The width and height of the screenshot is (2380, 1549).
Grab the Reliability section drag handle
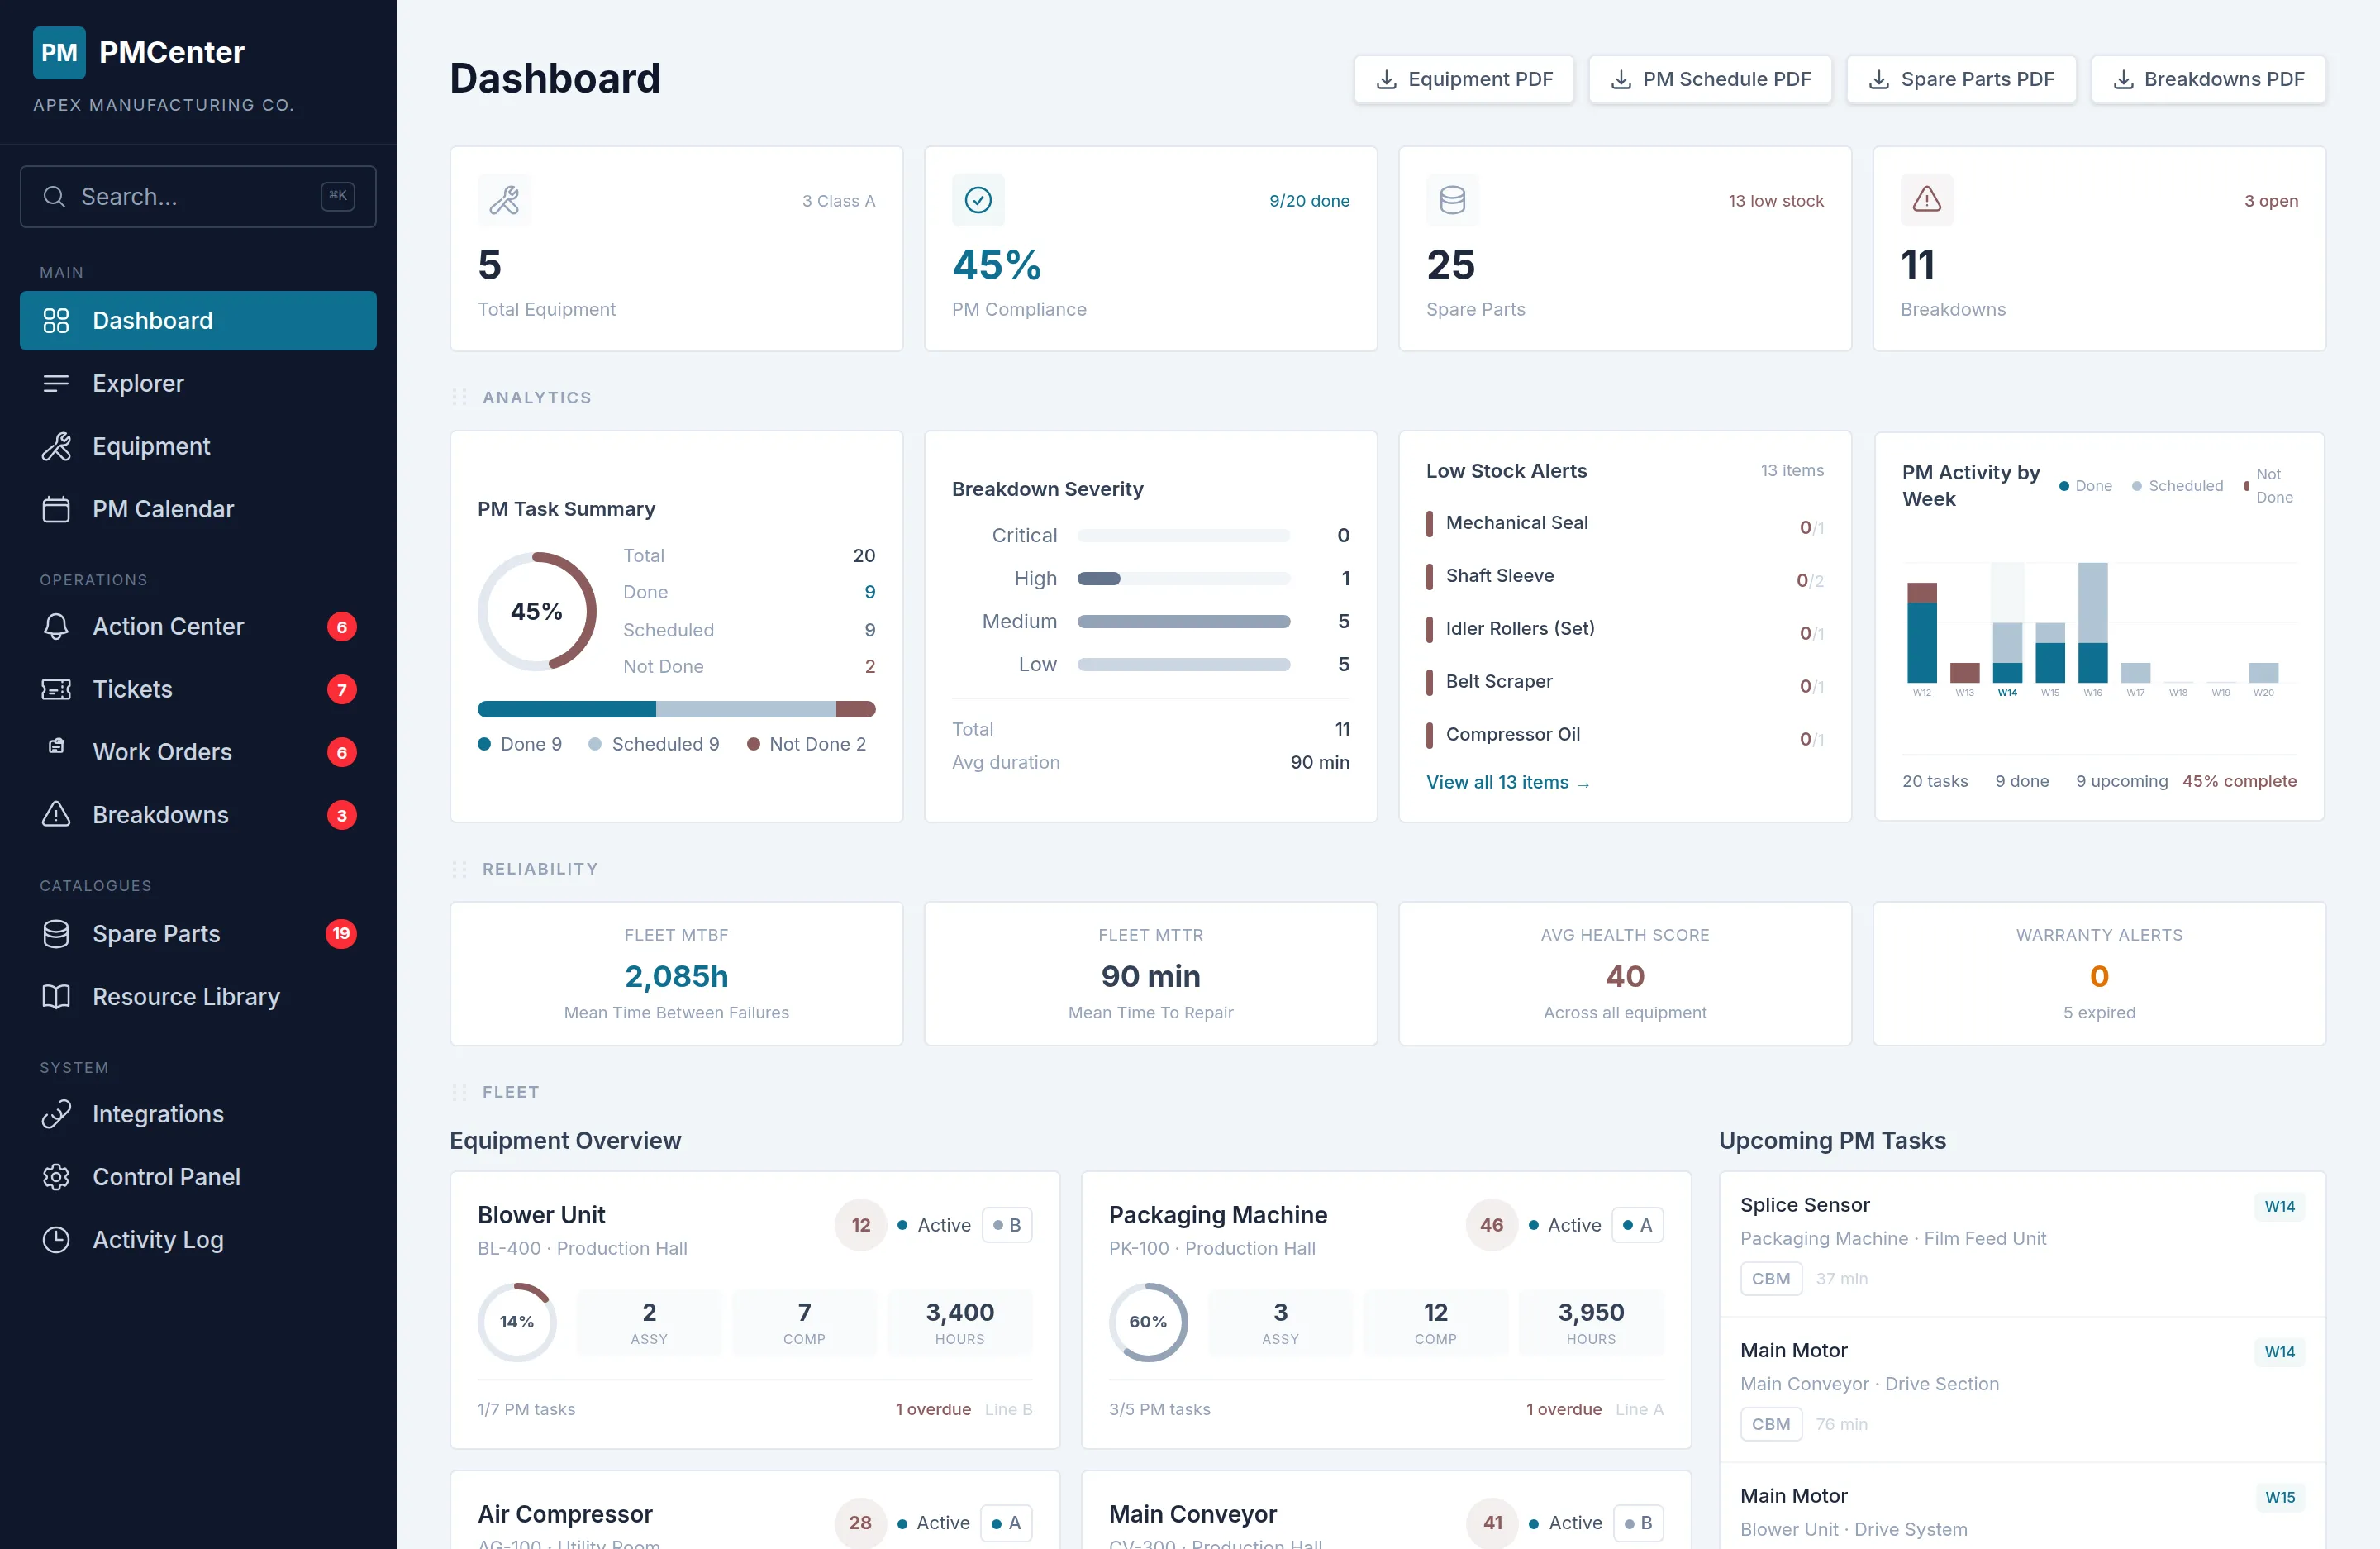(x=459, y=869)
